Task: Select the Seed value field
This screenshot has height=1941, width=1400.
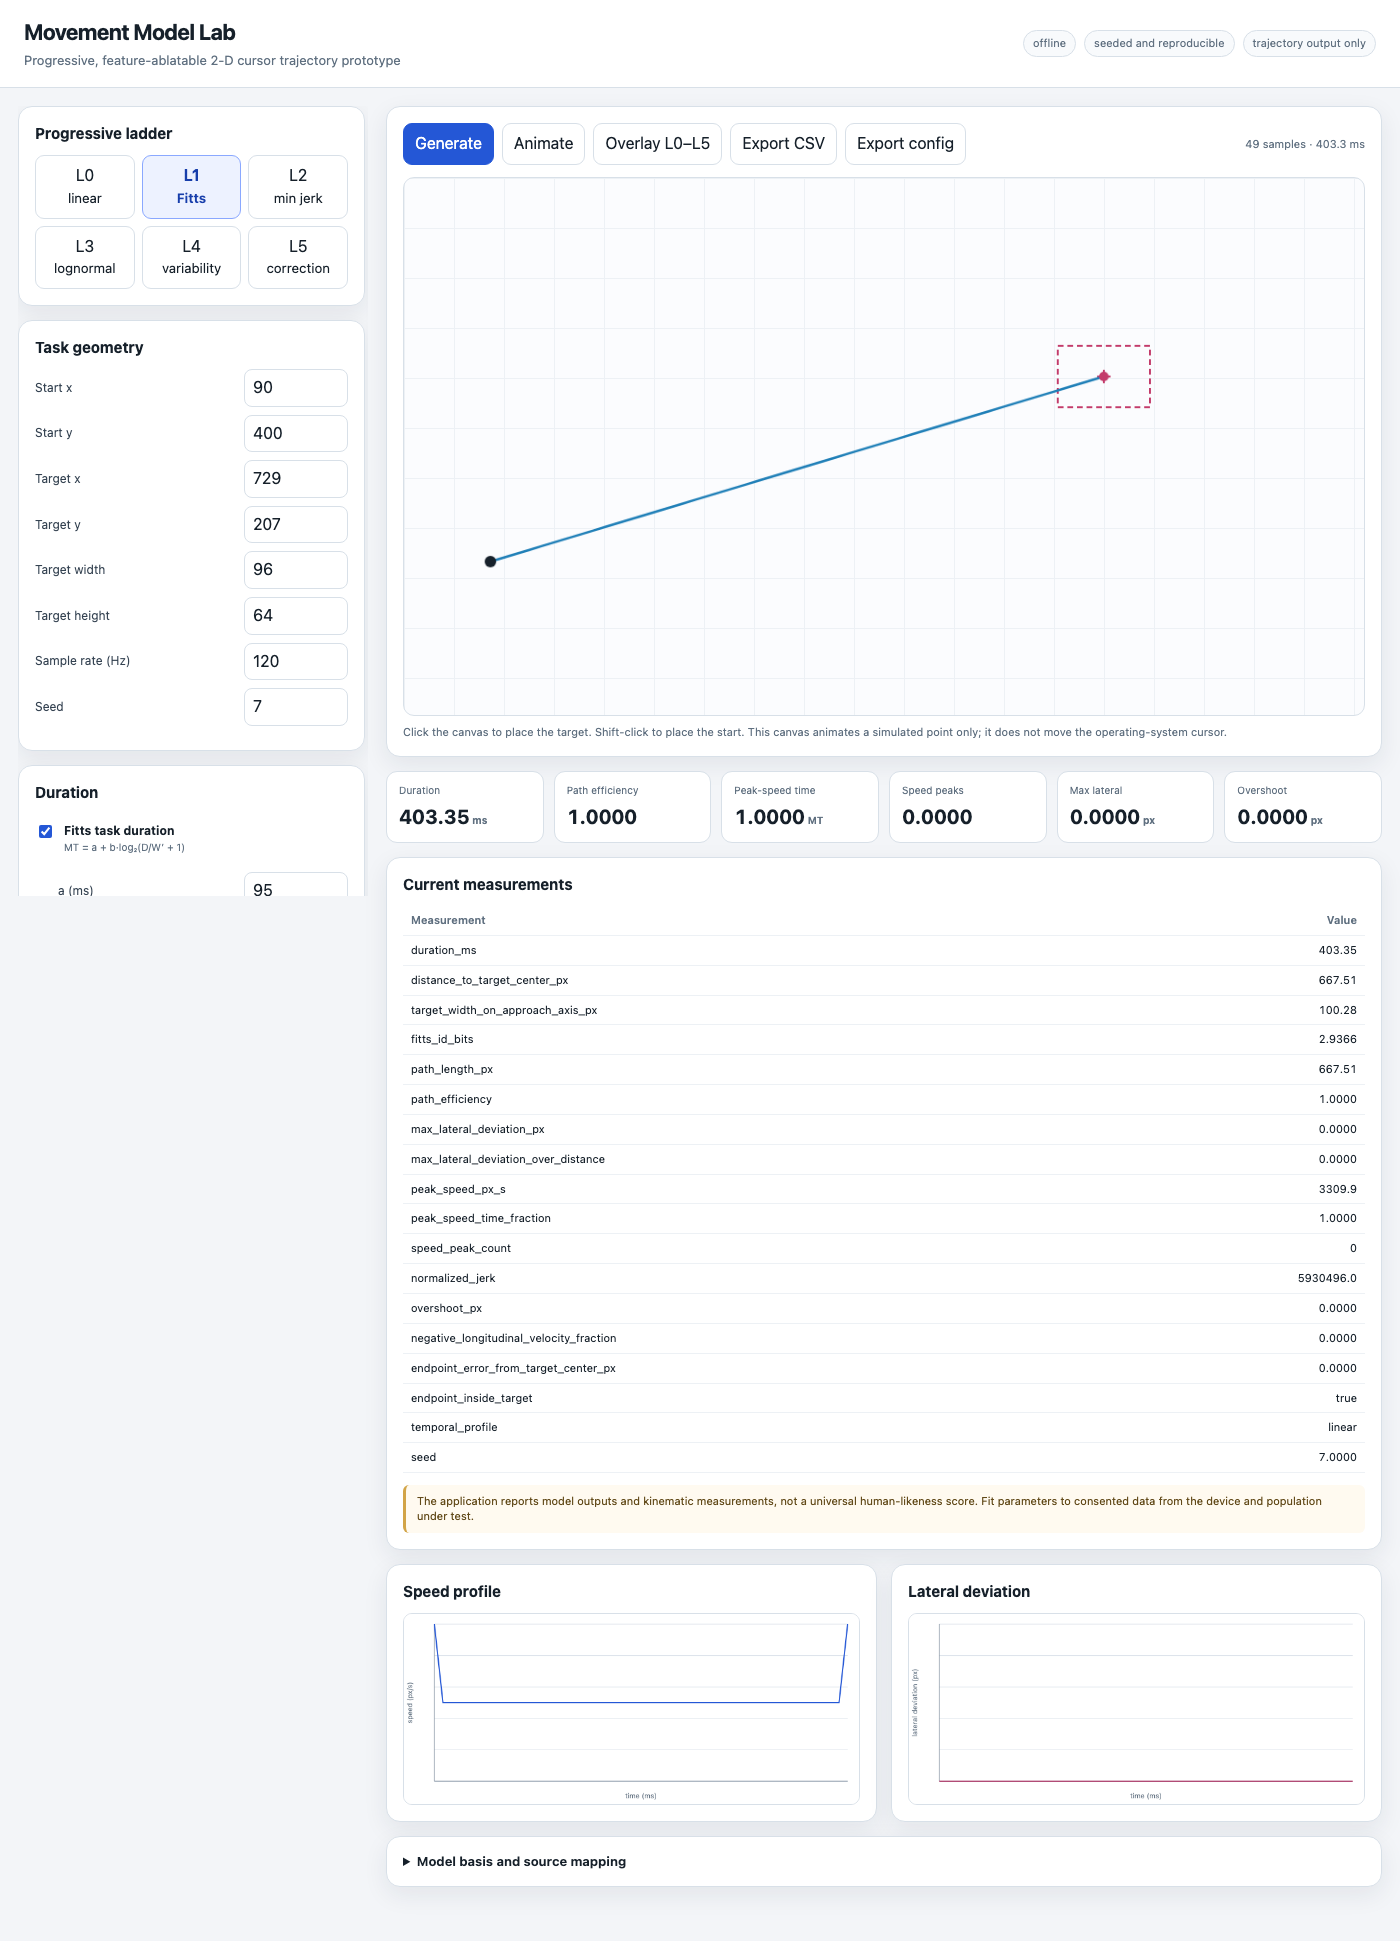Action: 296,707
